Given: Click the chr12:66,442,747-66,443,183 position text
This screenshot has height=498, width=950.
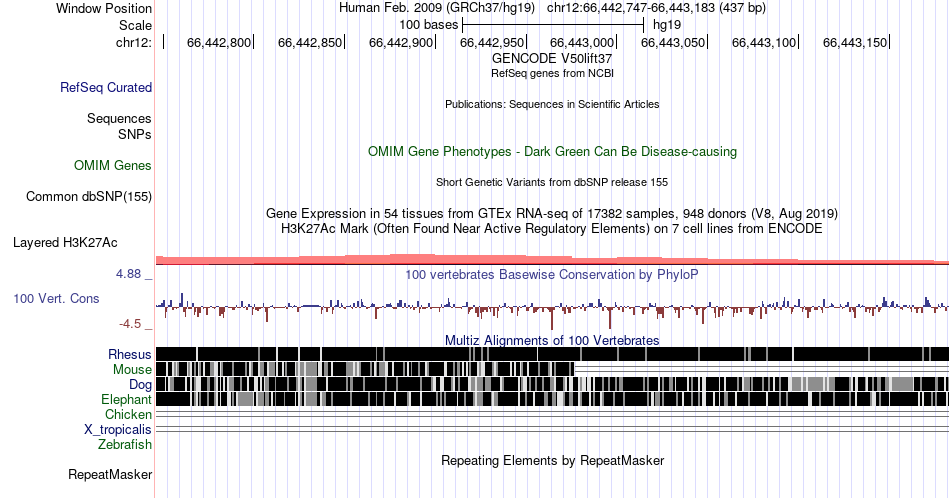Looking at the screenshot, I should click(656, 8).
